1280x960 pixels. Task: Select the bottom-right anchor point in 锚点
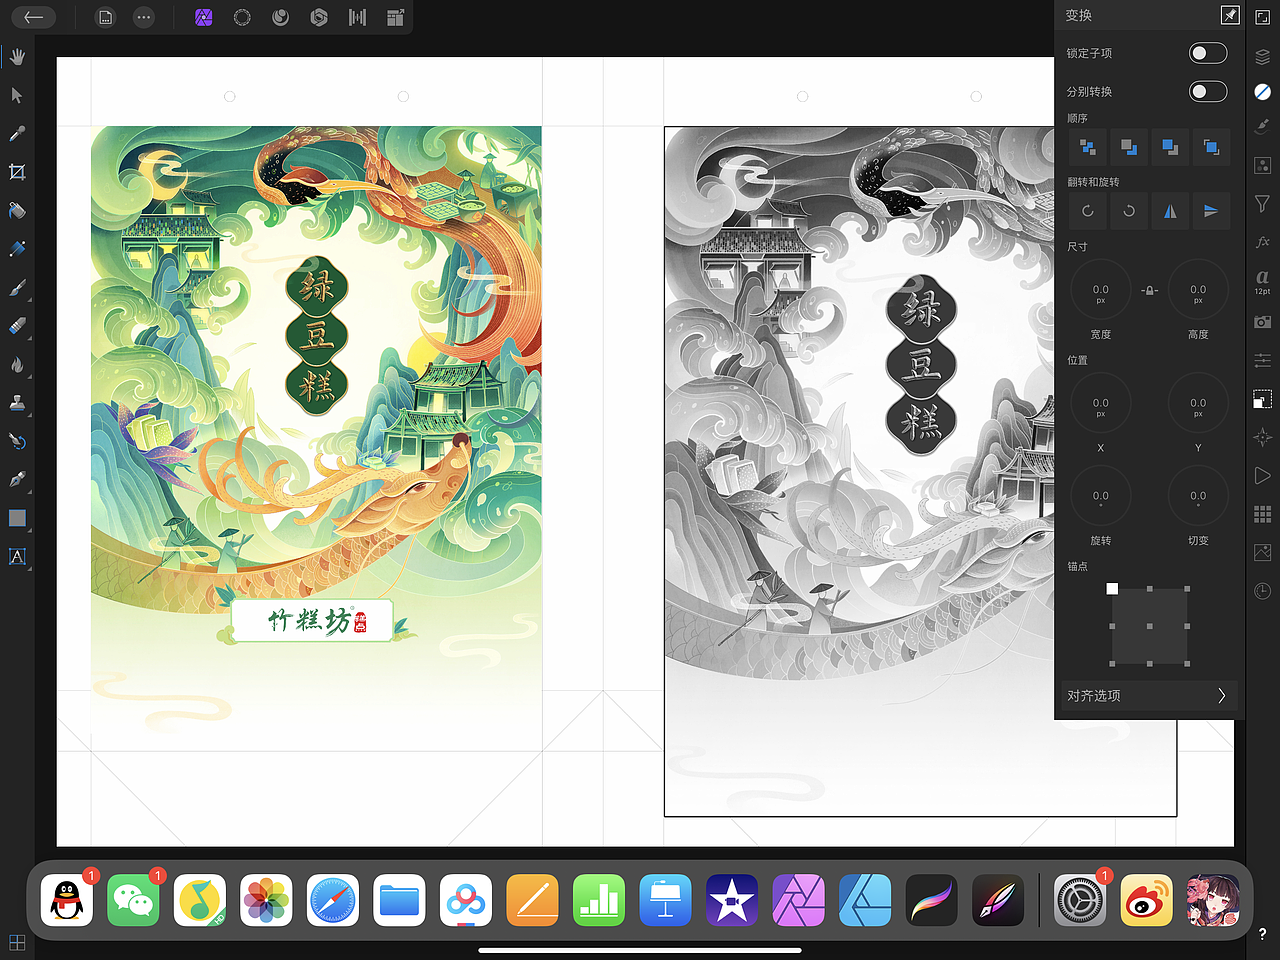tap(1187, 663)
